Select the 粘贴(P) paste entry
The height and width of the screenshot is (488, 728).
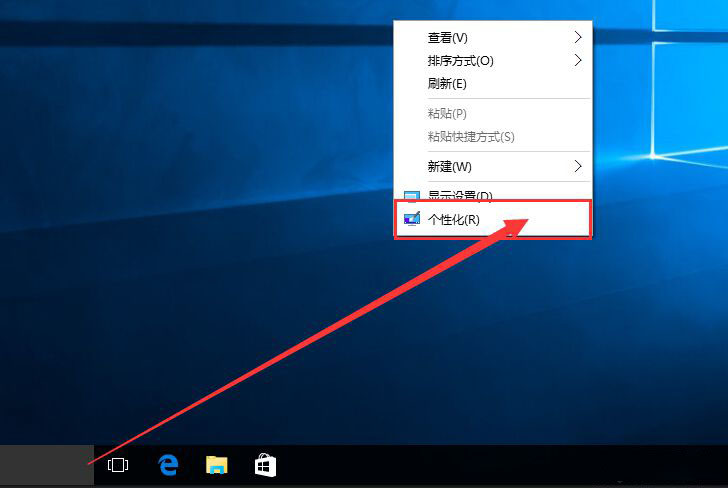(x=493, y=114)
